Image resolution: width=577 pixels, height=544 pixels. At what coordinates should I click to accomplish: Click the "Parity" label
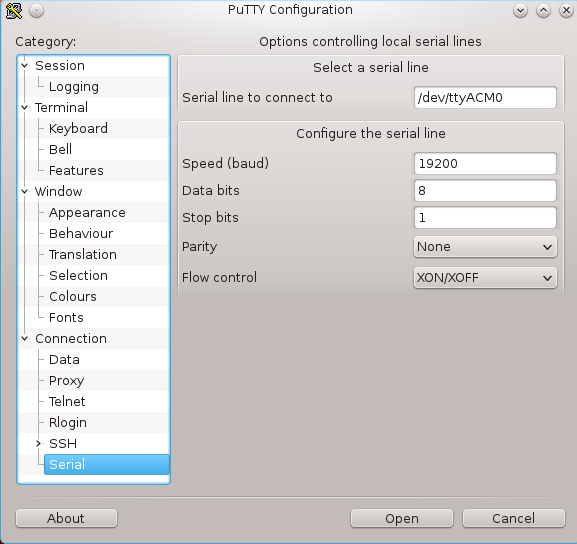tap(199, 247)
